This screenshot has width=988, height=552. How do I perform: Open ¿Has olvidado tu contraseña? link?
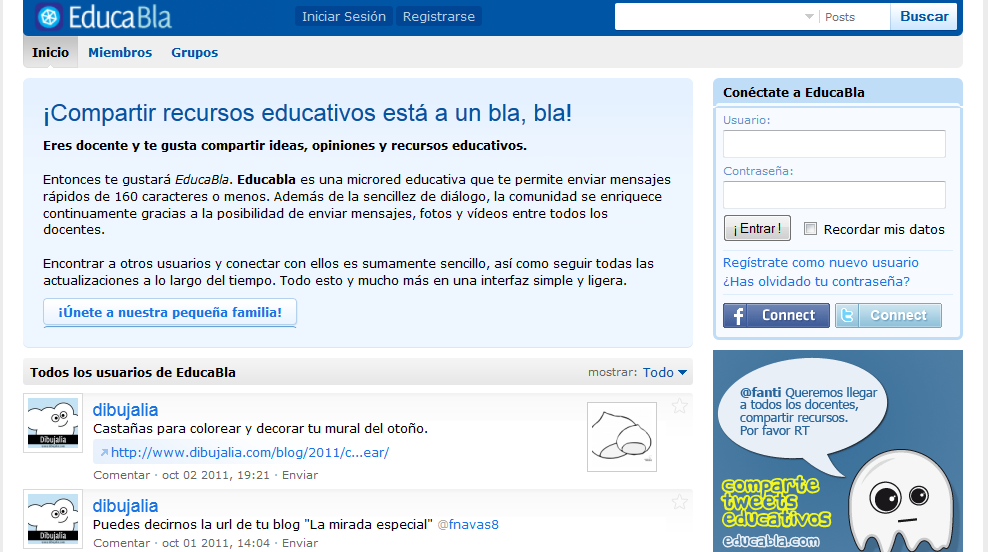pos(816,282)
